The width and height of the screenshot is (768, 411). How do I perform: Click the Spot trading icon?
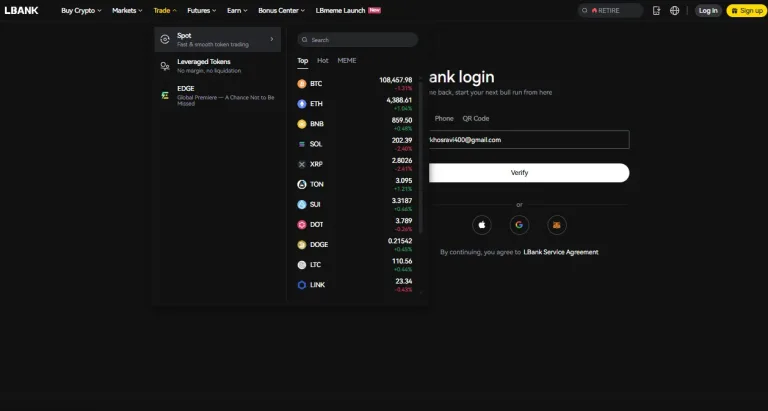point(165,39)
